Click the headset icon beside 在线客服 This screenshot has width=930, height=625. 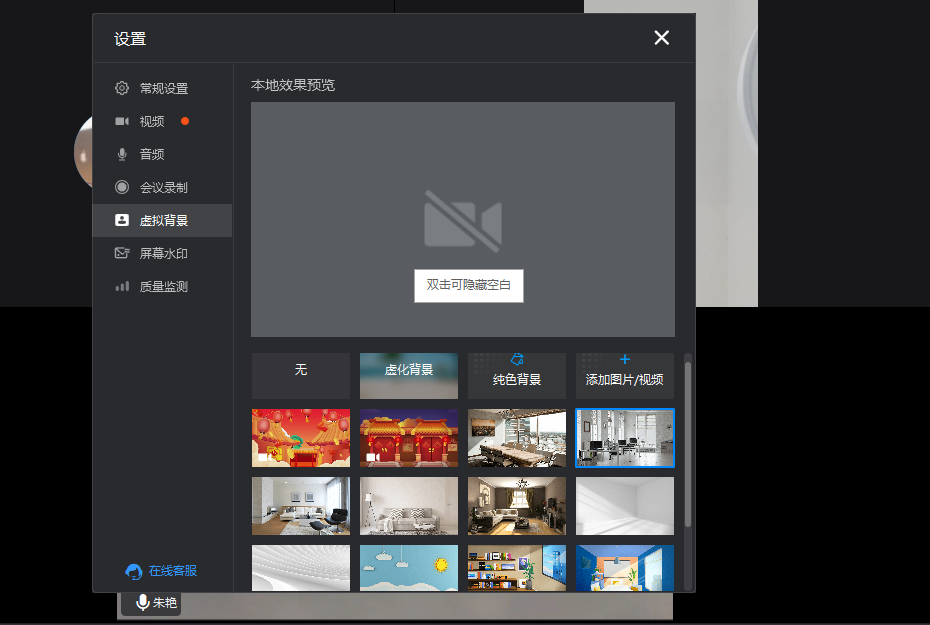coord(133,572)
